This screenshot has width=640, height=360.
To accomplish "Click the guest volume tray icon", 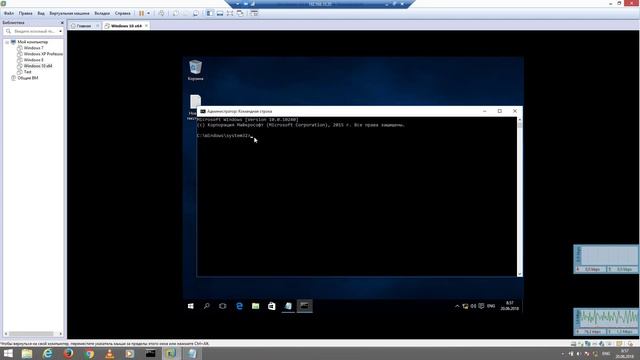I will pos(473,306).
